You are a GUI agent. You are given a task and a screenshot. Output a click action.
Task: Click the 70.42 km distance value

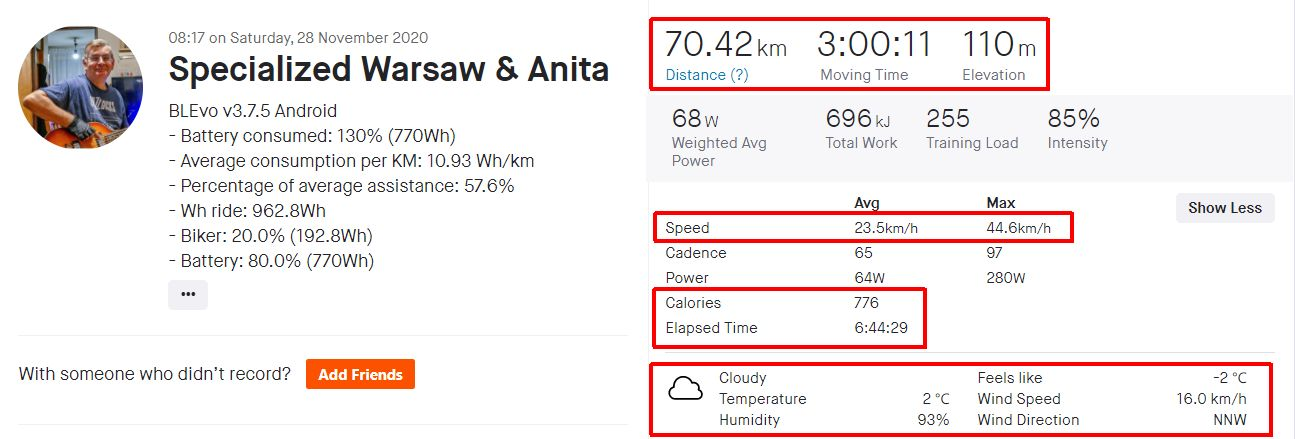pos(725,45)
